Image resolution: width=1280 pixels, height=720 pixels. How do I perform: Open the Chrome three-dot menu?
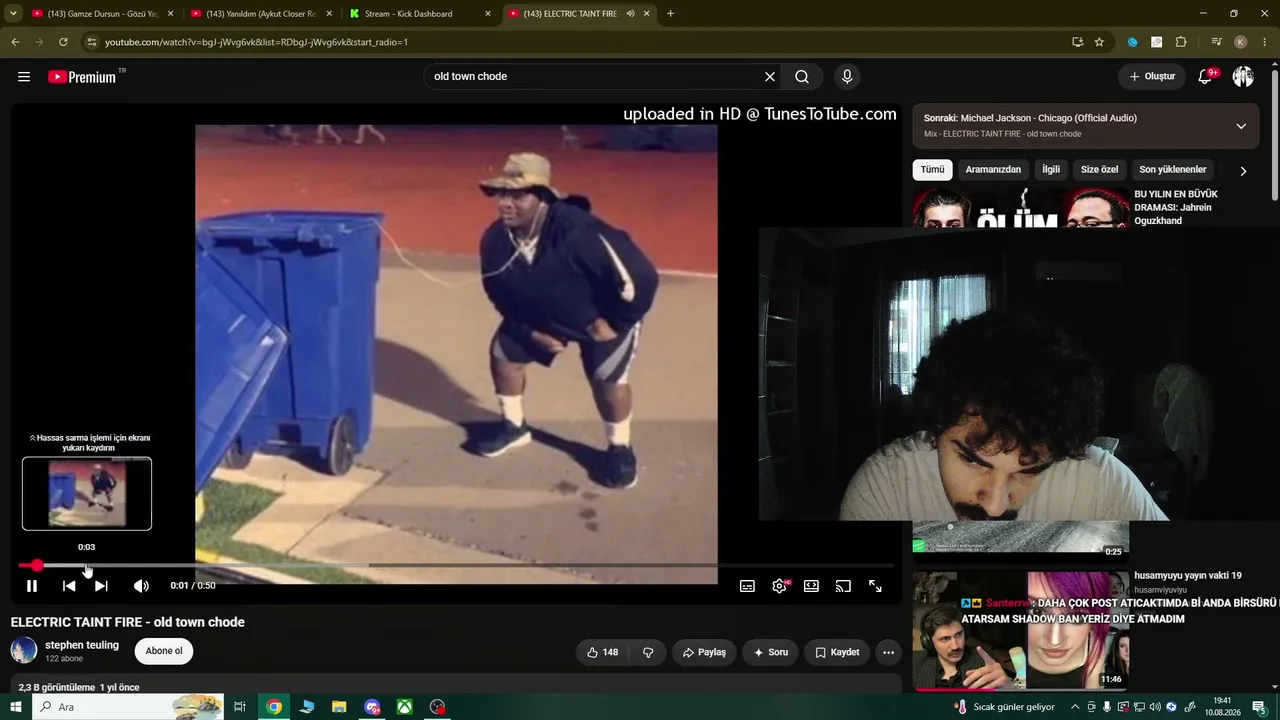pos(1264,42)
